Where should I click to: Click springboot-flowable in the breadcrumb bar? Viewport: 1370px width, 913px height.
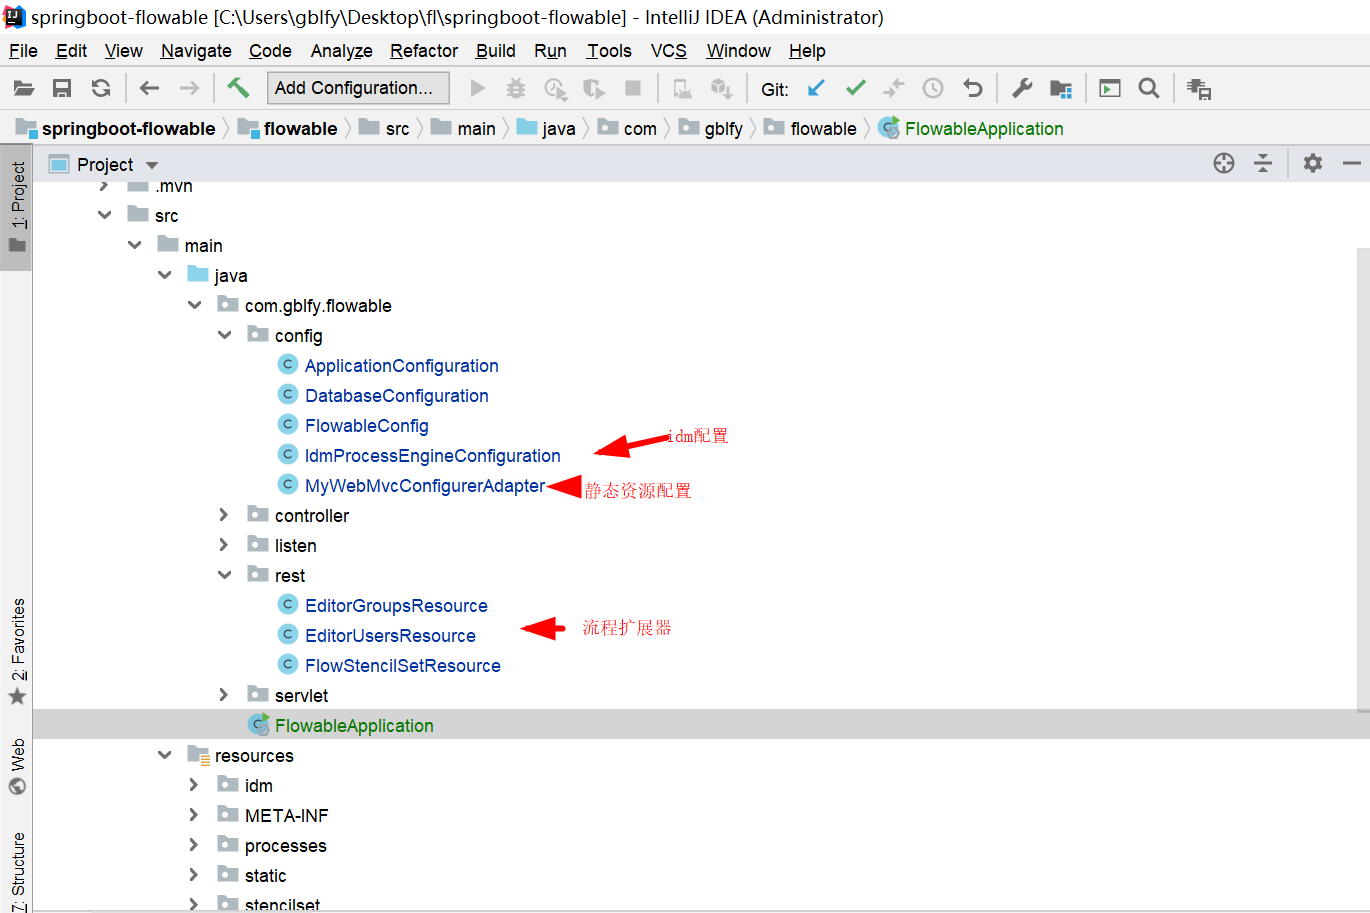click(x=128, y=128)
